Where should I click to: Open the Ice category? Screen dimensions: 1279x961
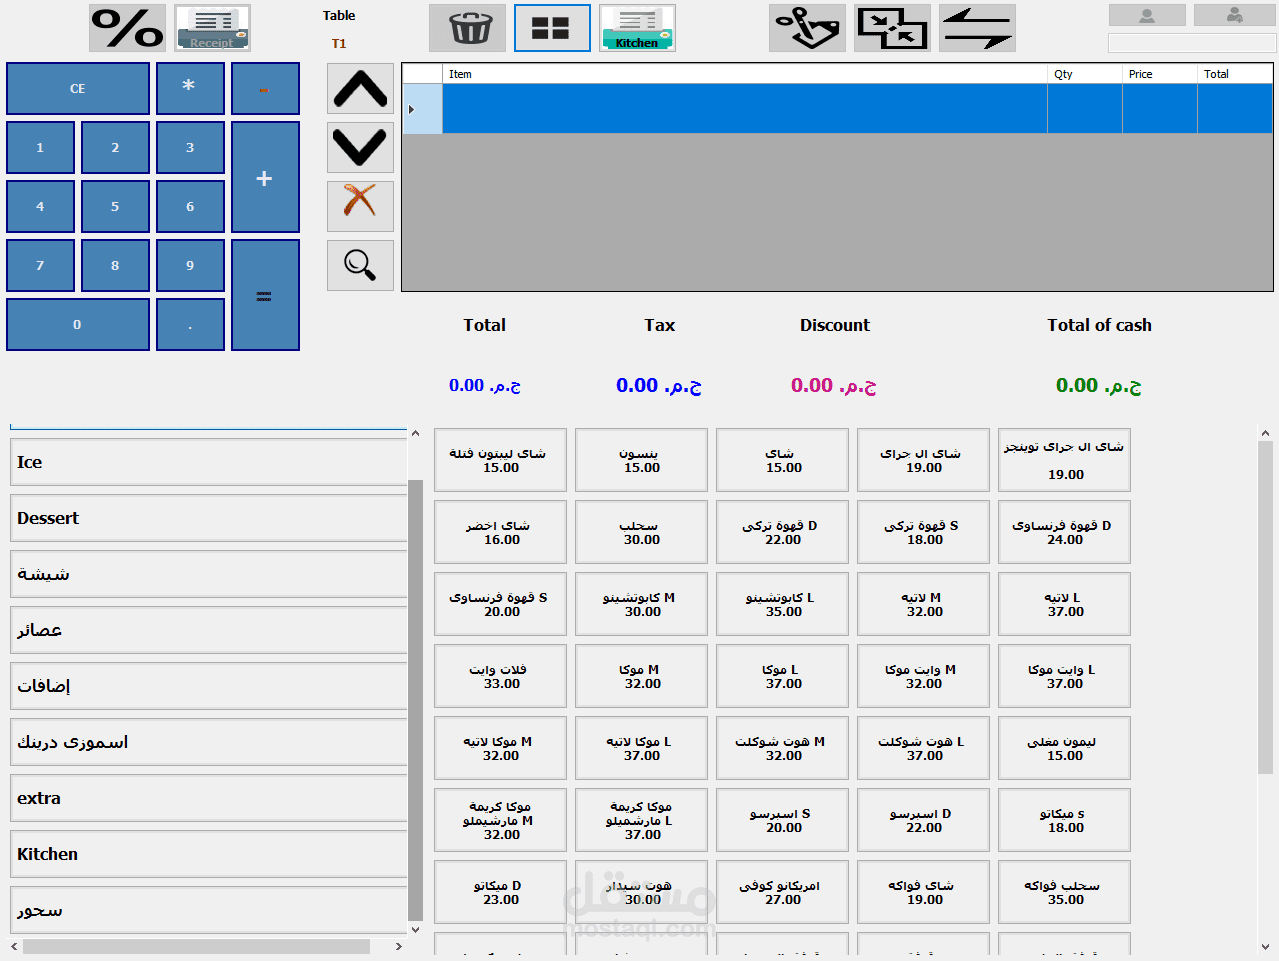tap(208, 462)
